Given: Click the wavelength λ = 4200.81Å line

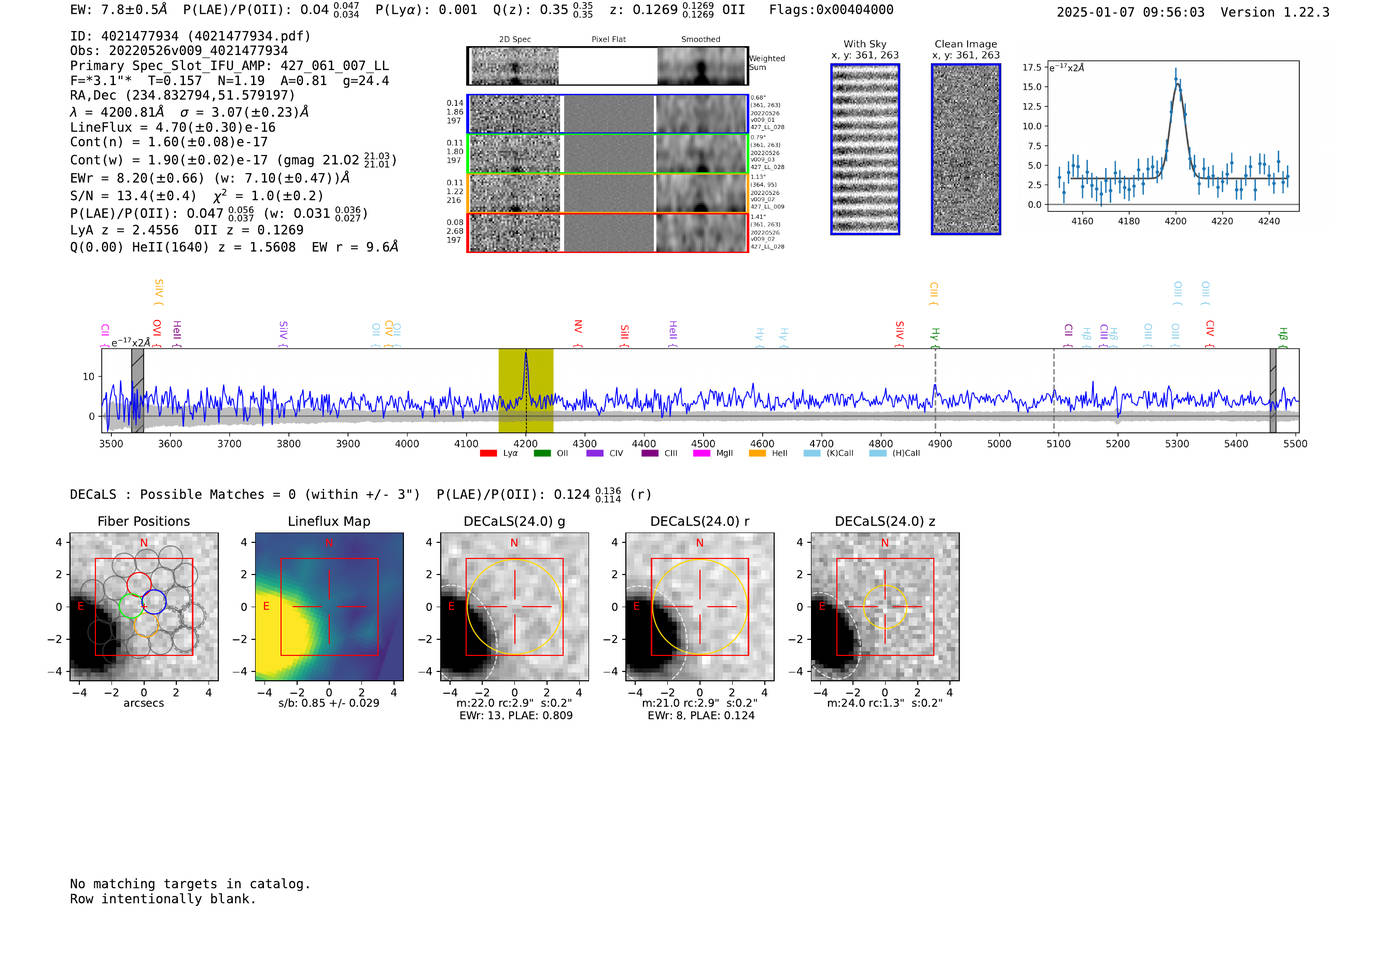Looking at the screenshot, I should click(190, 113).
